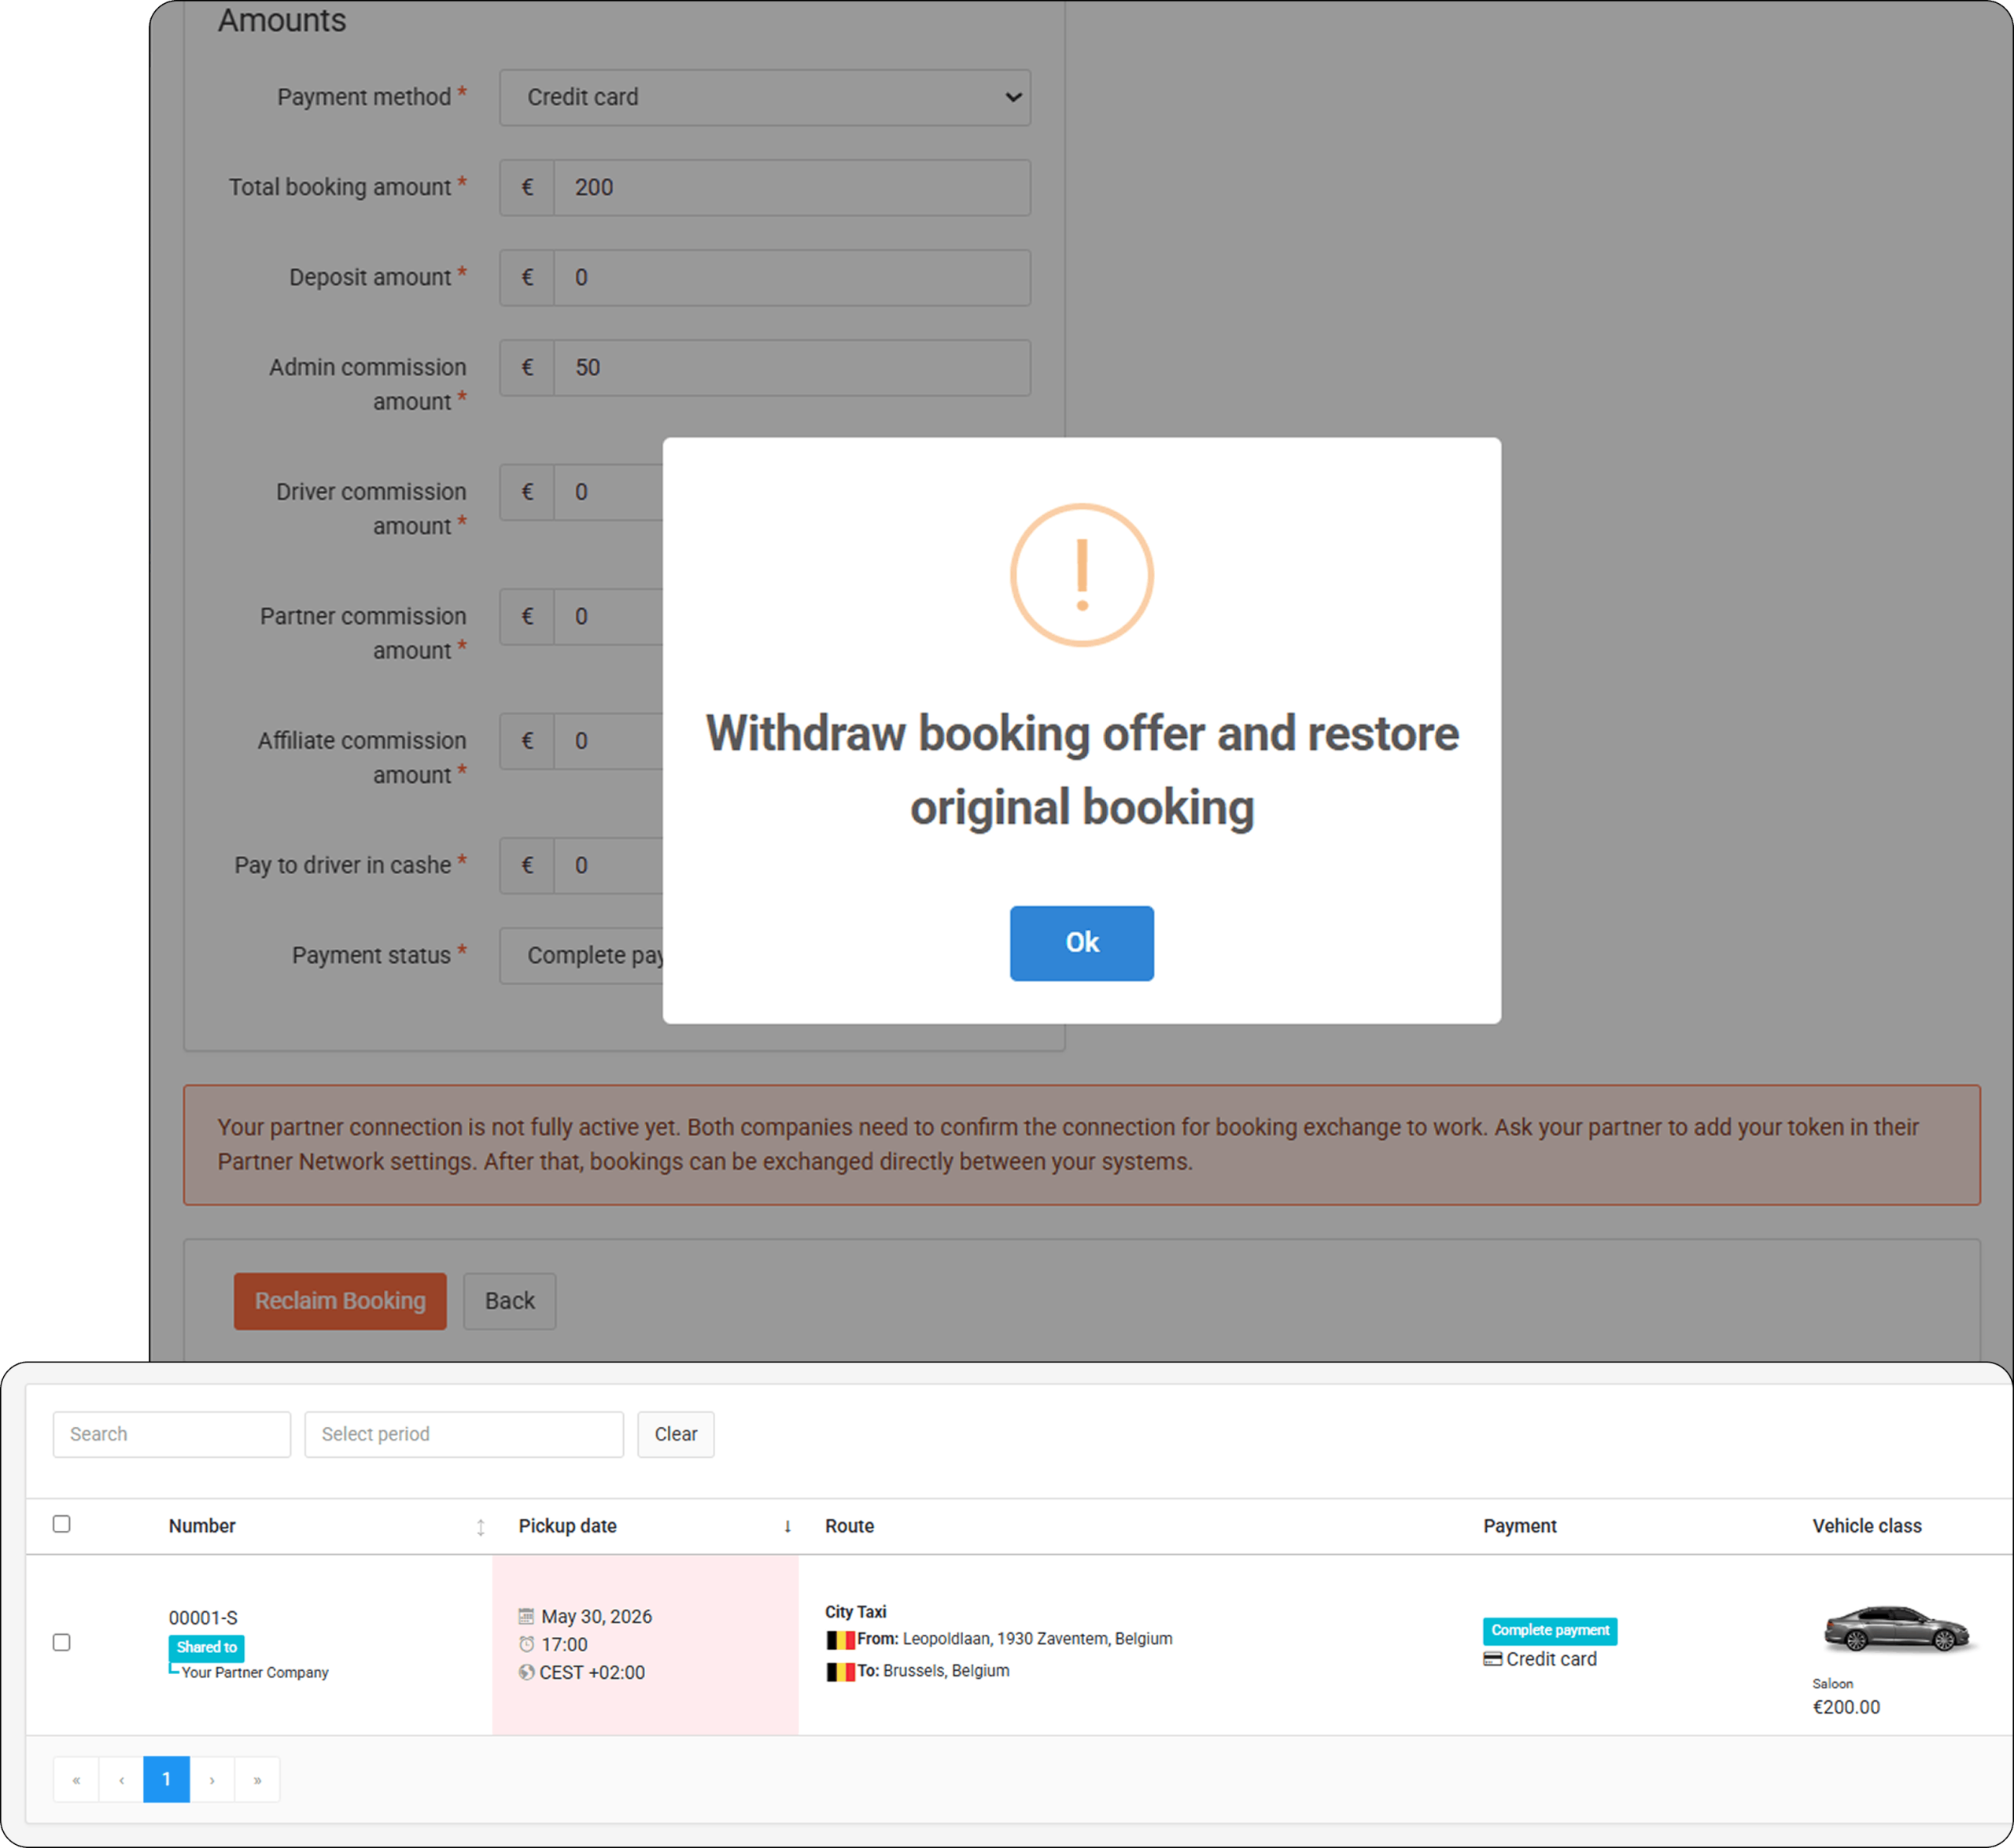The width and height of the screenshot is (2014, 1848).
Task: Go to first page pagination icon
Action: [x=76, y=1779]
